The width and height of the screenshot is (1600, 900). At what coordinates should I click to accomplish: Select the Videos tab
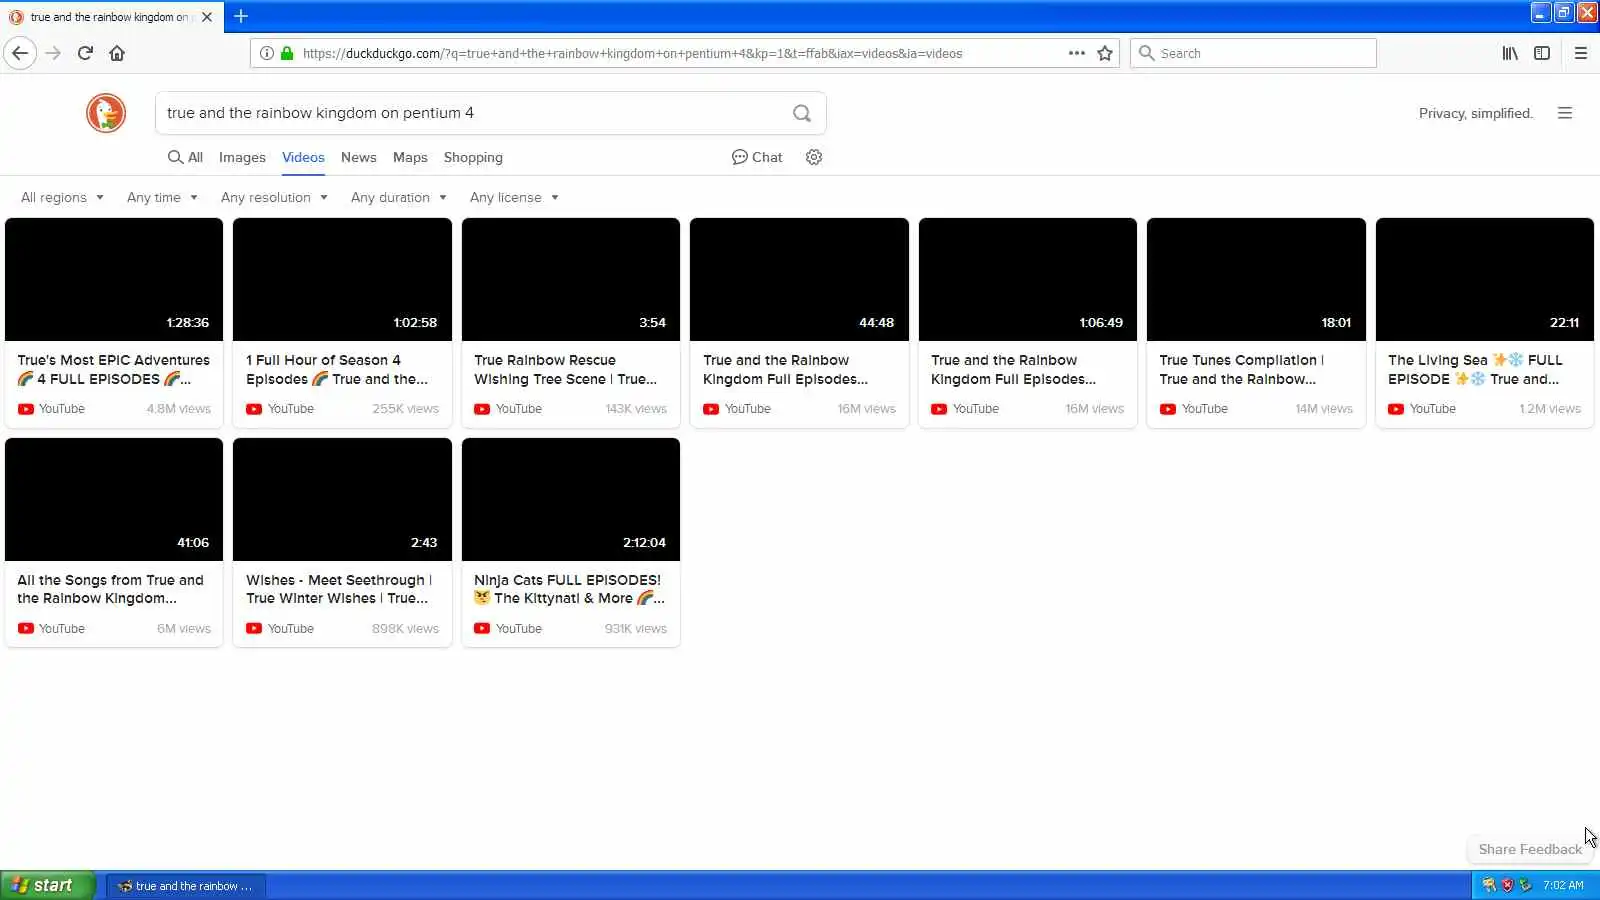[x=303, y=157]
